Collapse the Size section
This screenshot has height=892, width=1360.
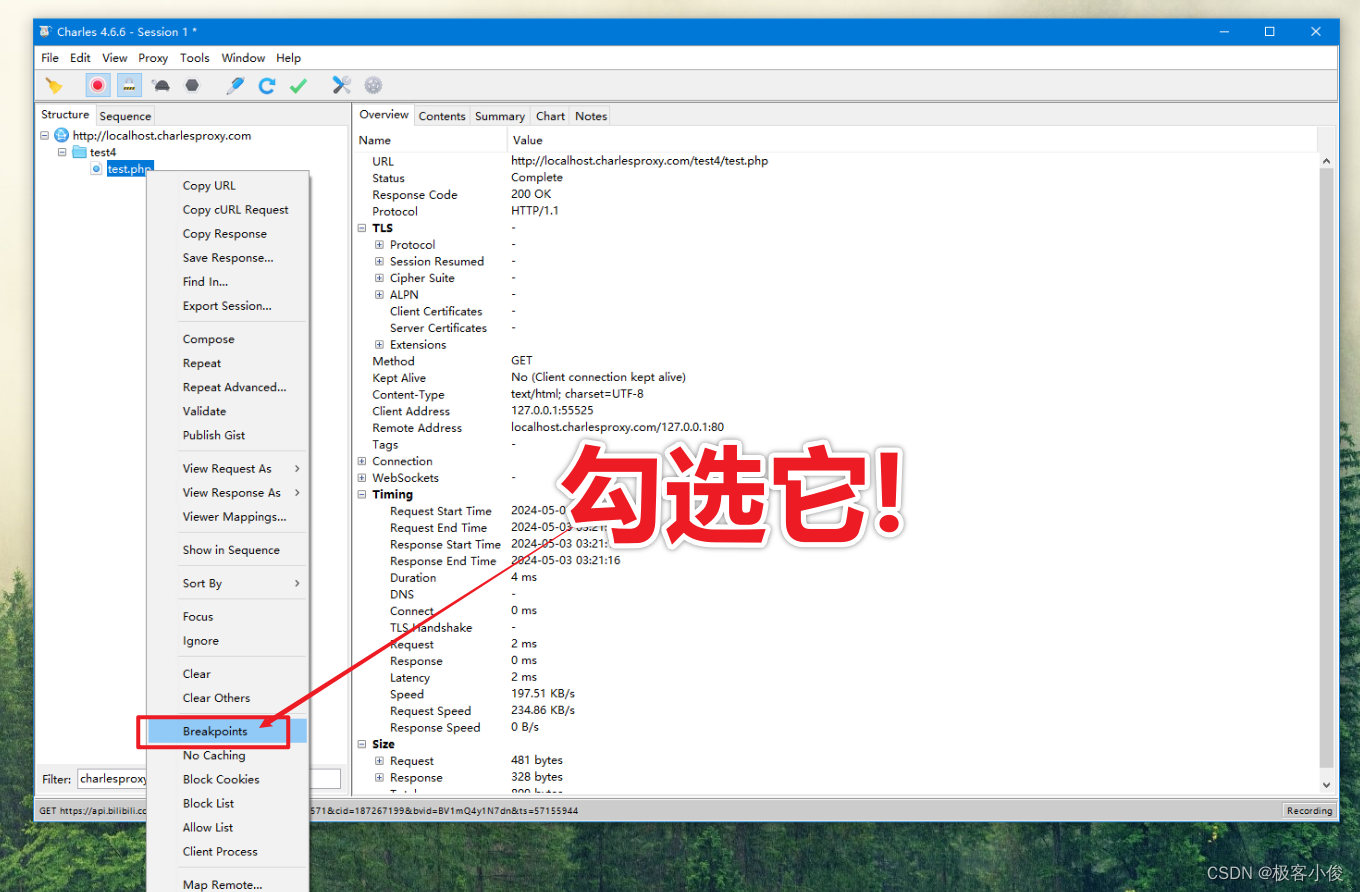pos(362,744)
